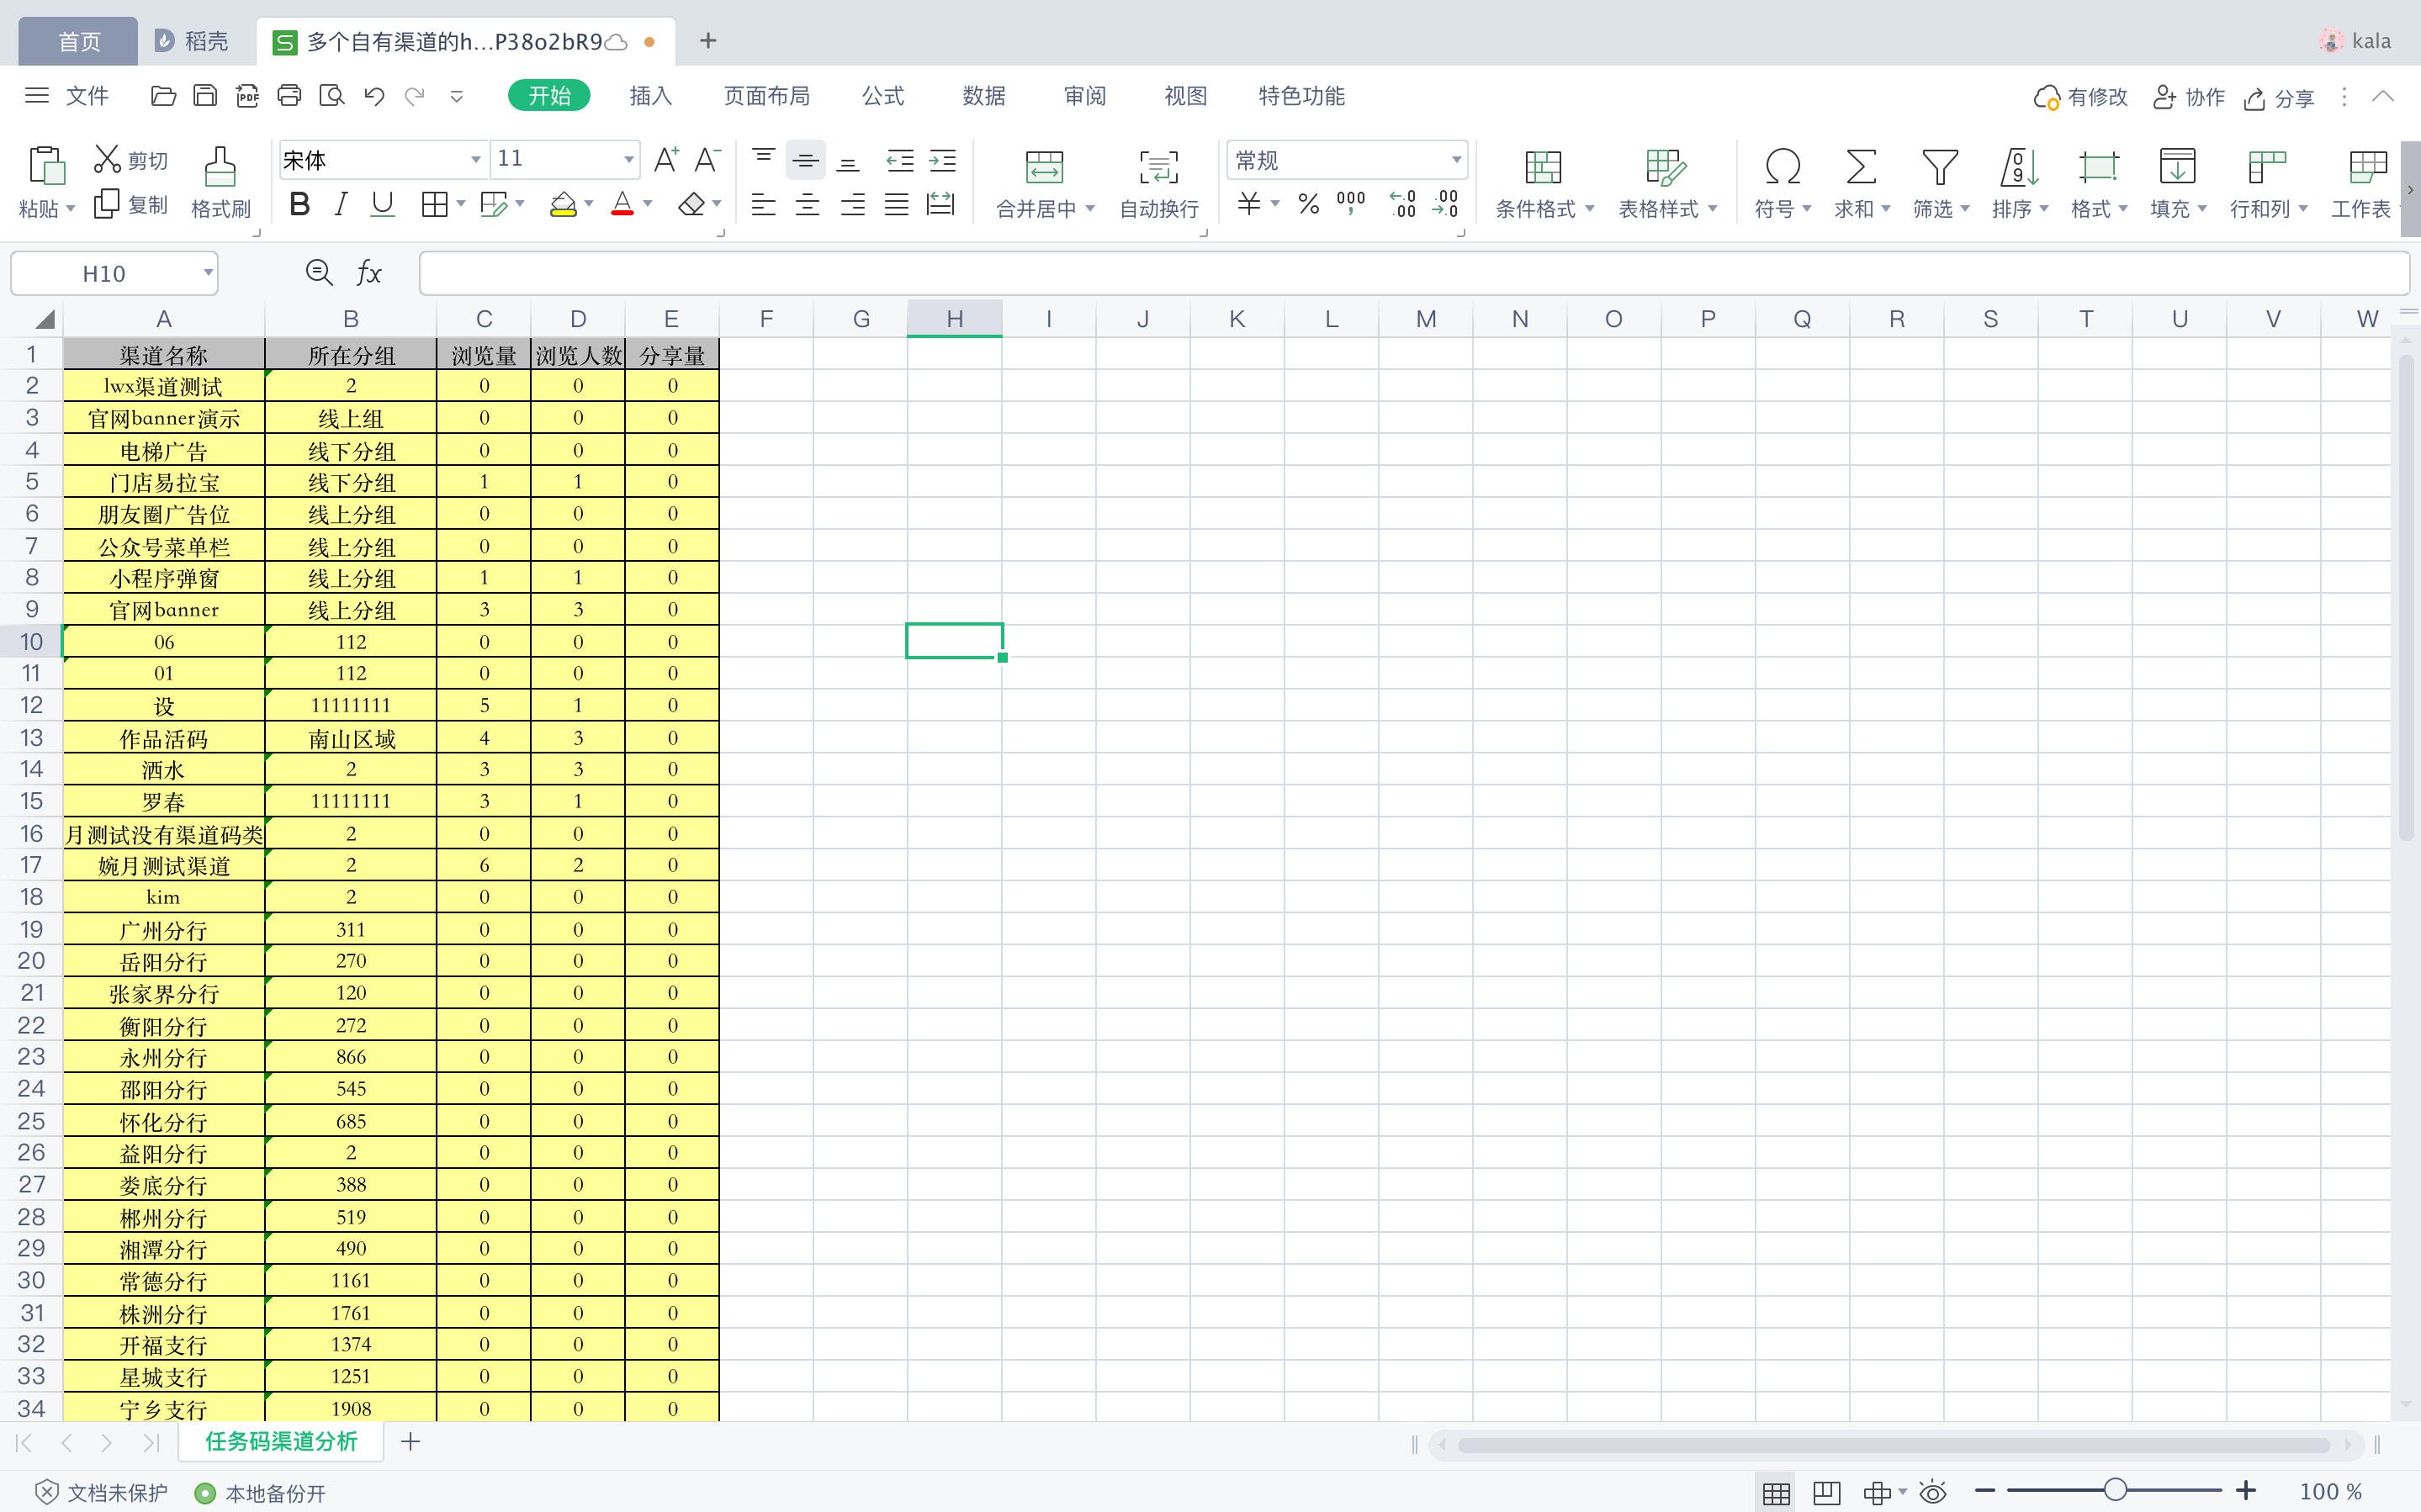Enable align text right
Screen dimensions: 2421x1512
pos(852,205)
